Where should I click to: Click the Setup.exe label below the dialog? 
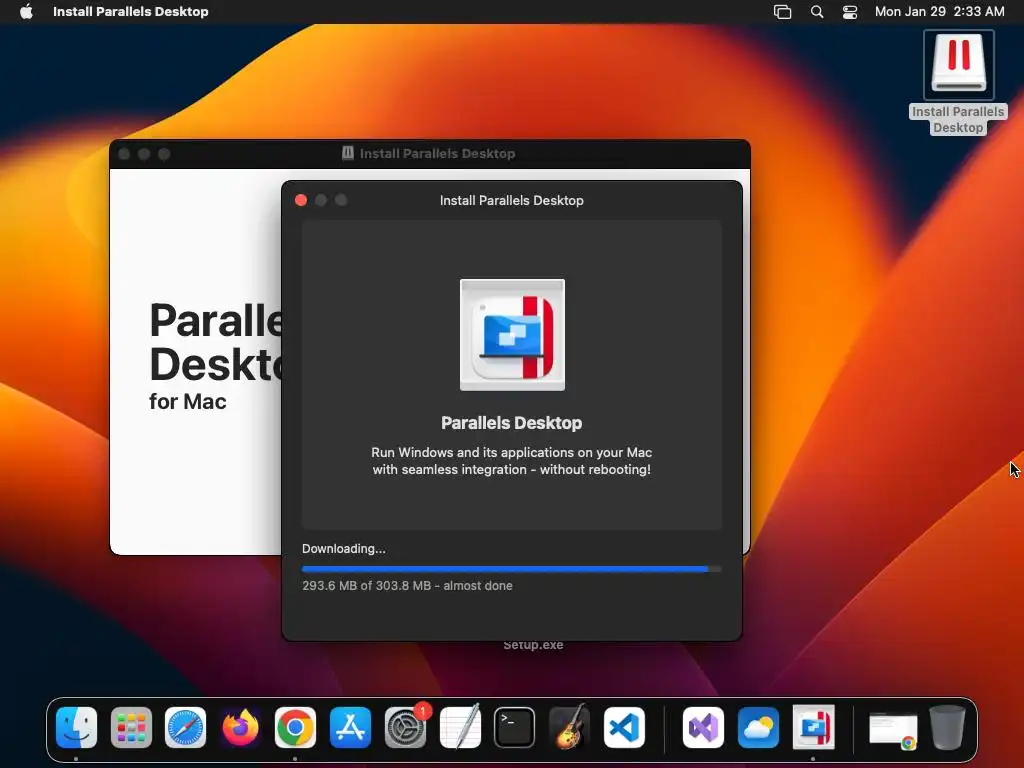pyautogui.click(x=533, y=645)
